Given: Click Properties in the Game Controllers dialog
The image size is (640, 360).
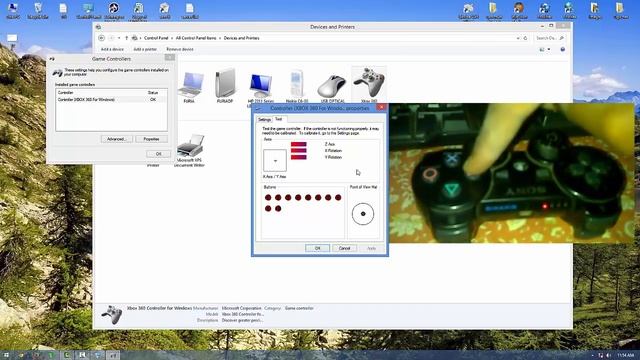Looking at the screenshot, I should pos(151,139).
